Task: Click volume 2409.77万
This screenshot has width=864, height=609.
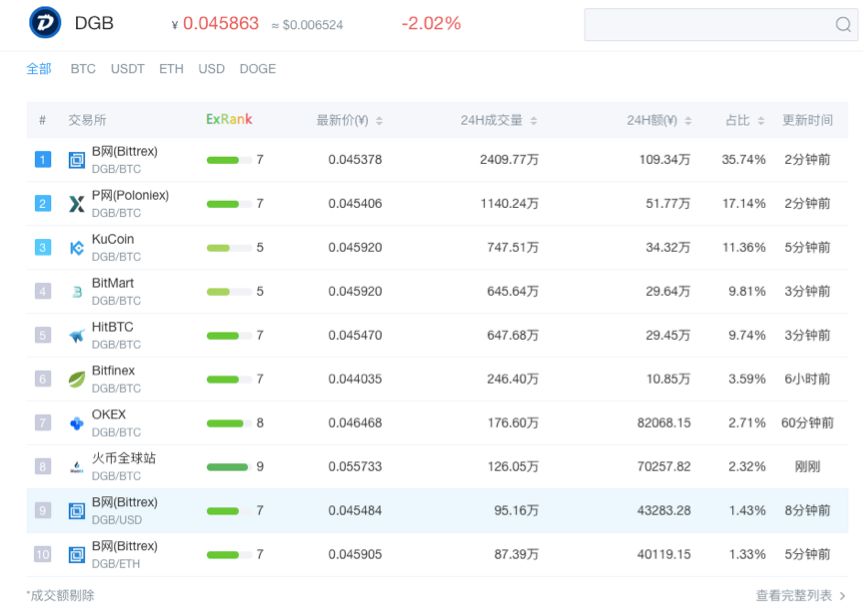Action: coord(509,160)
